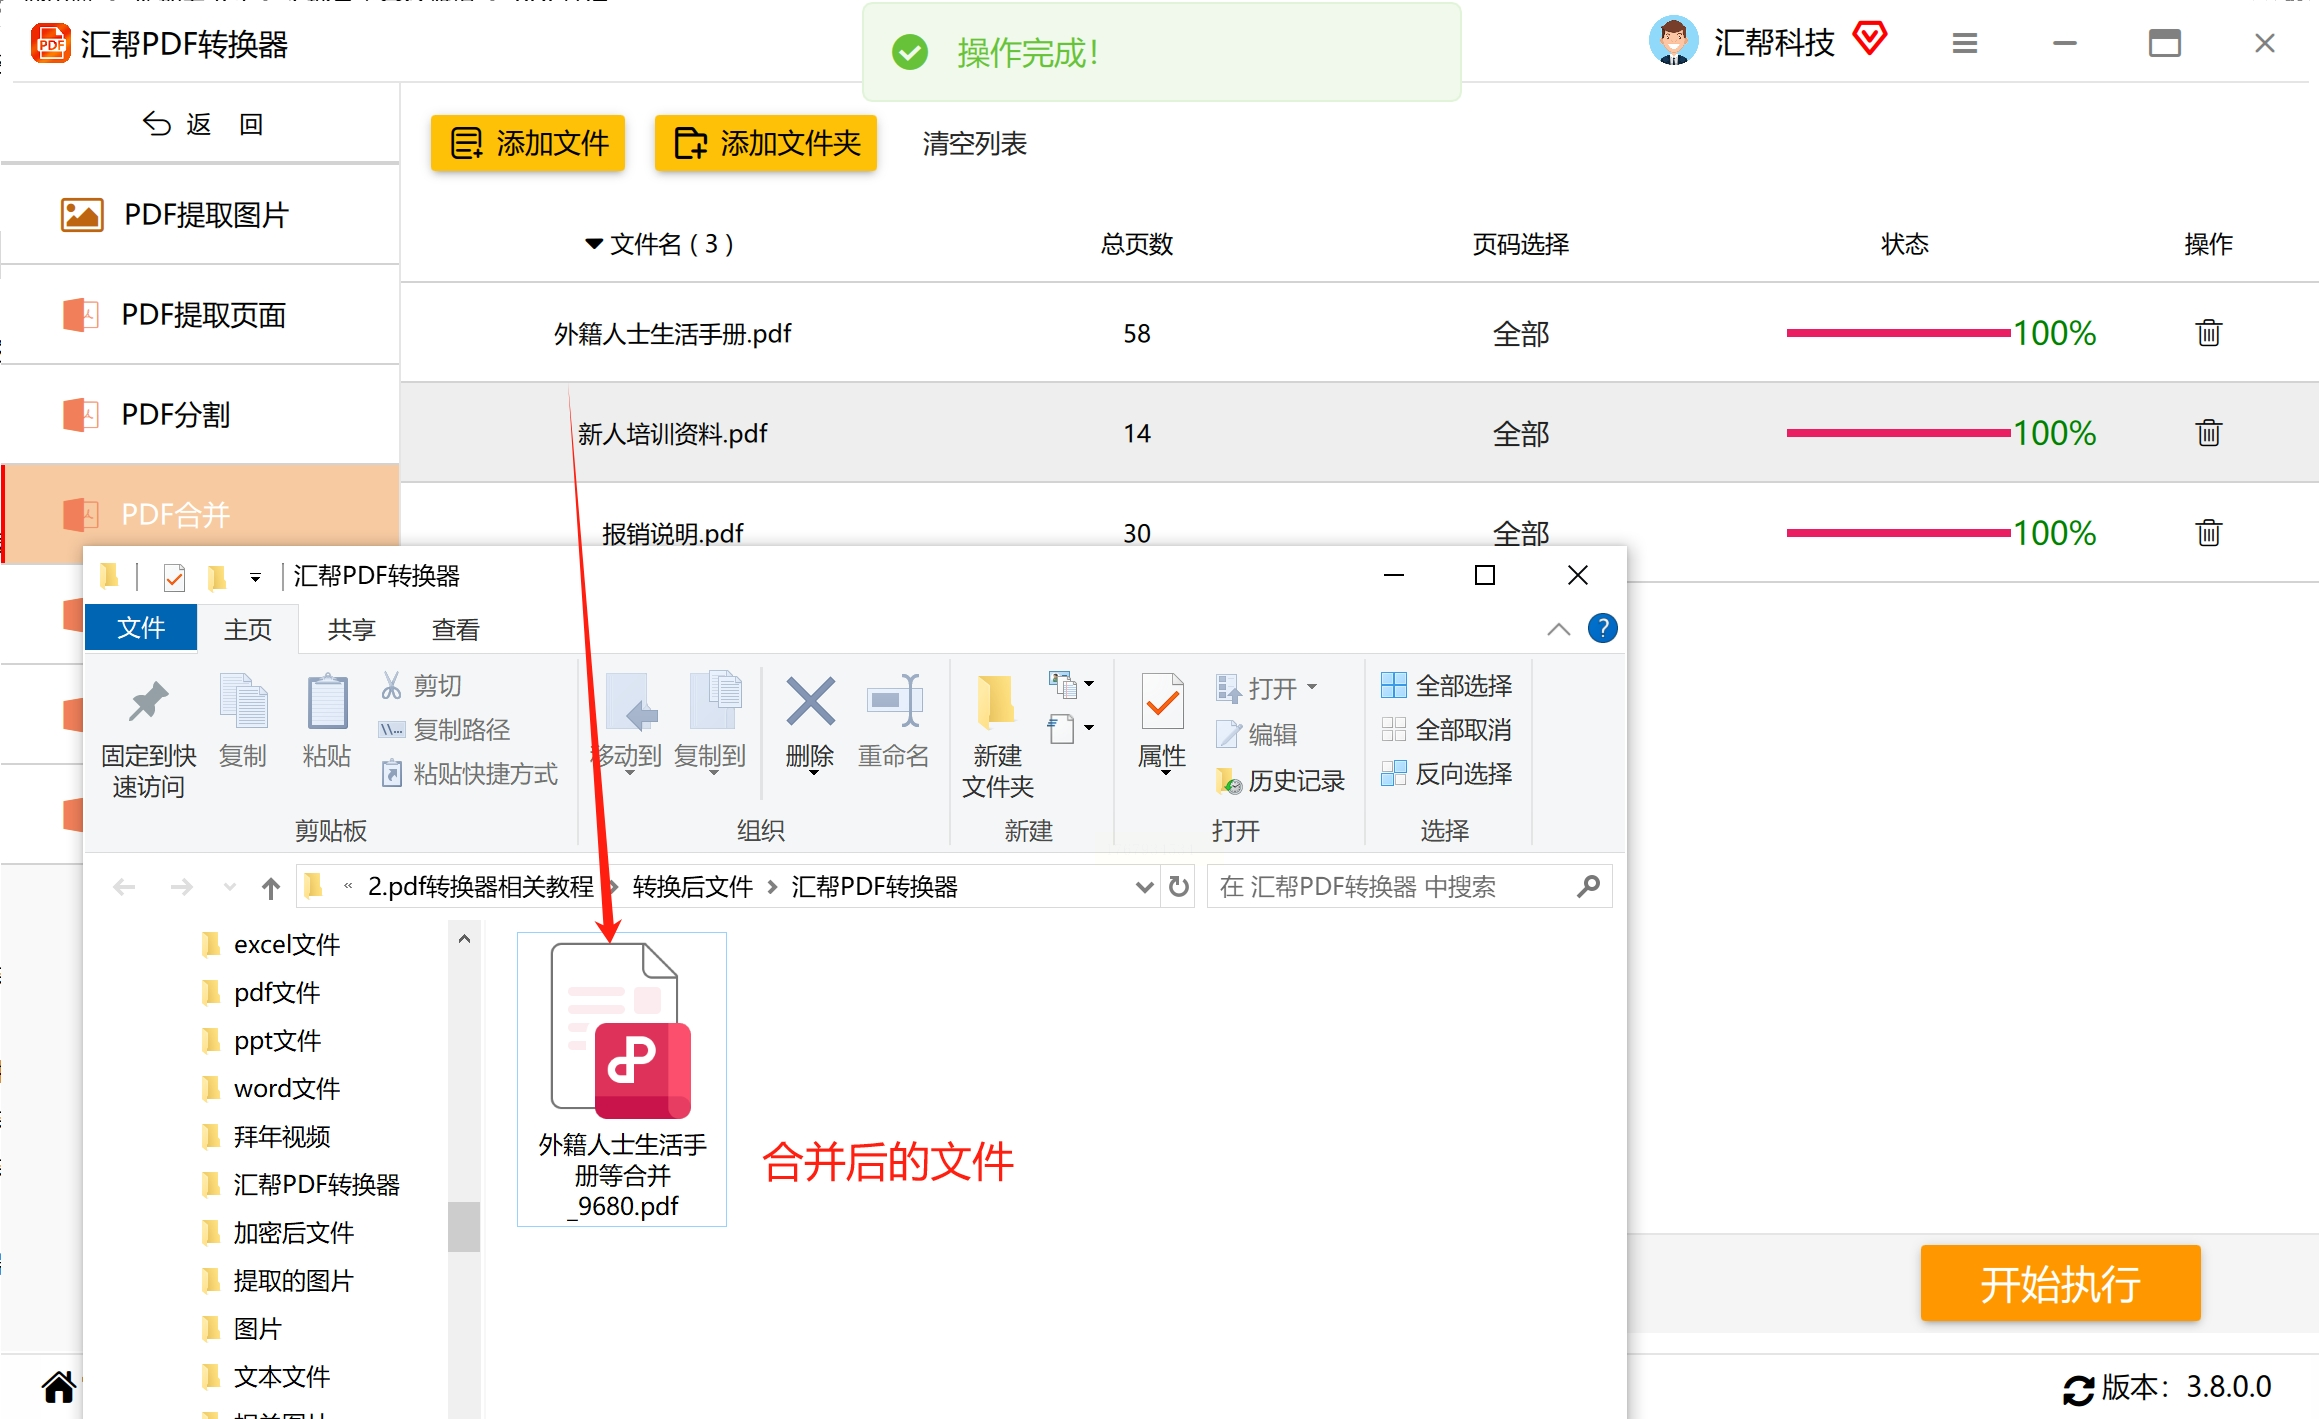This screenshot has width=2319, height=1419.
Task: Click the Explorer Delete (删除) icon
Action: point(810,702)
